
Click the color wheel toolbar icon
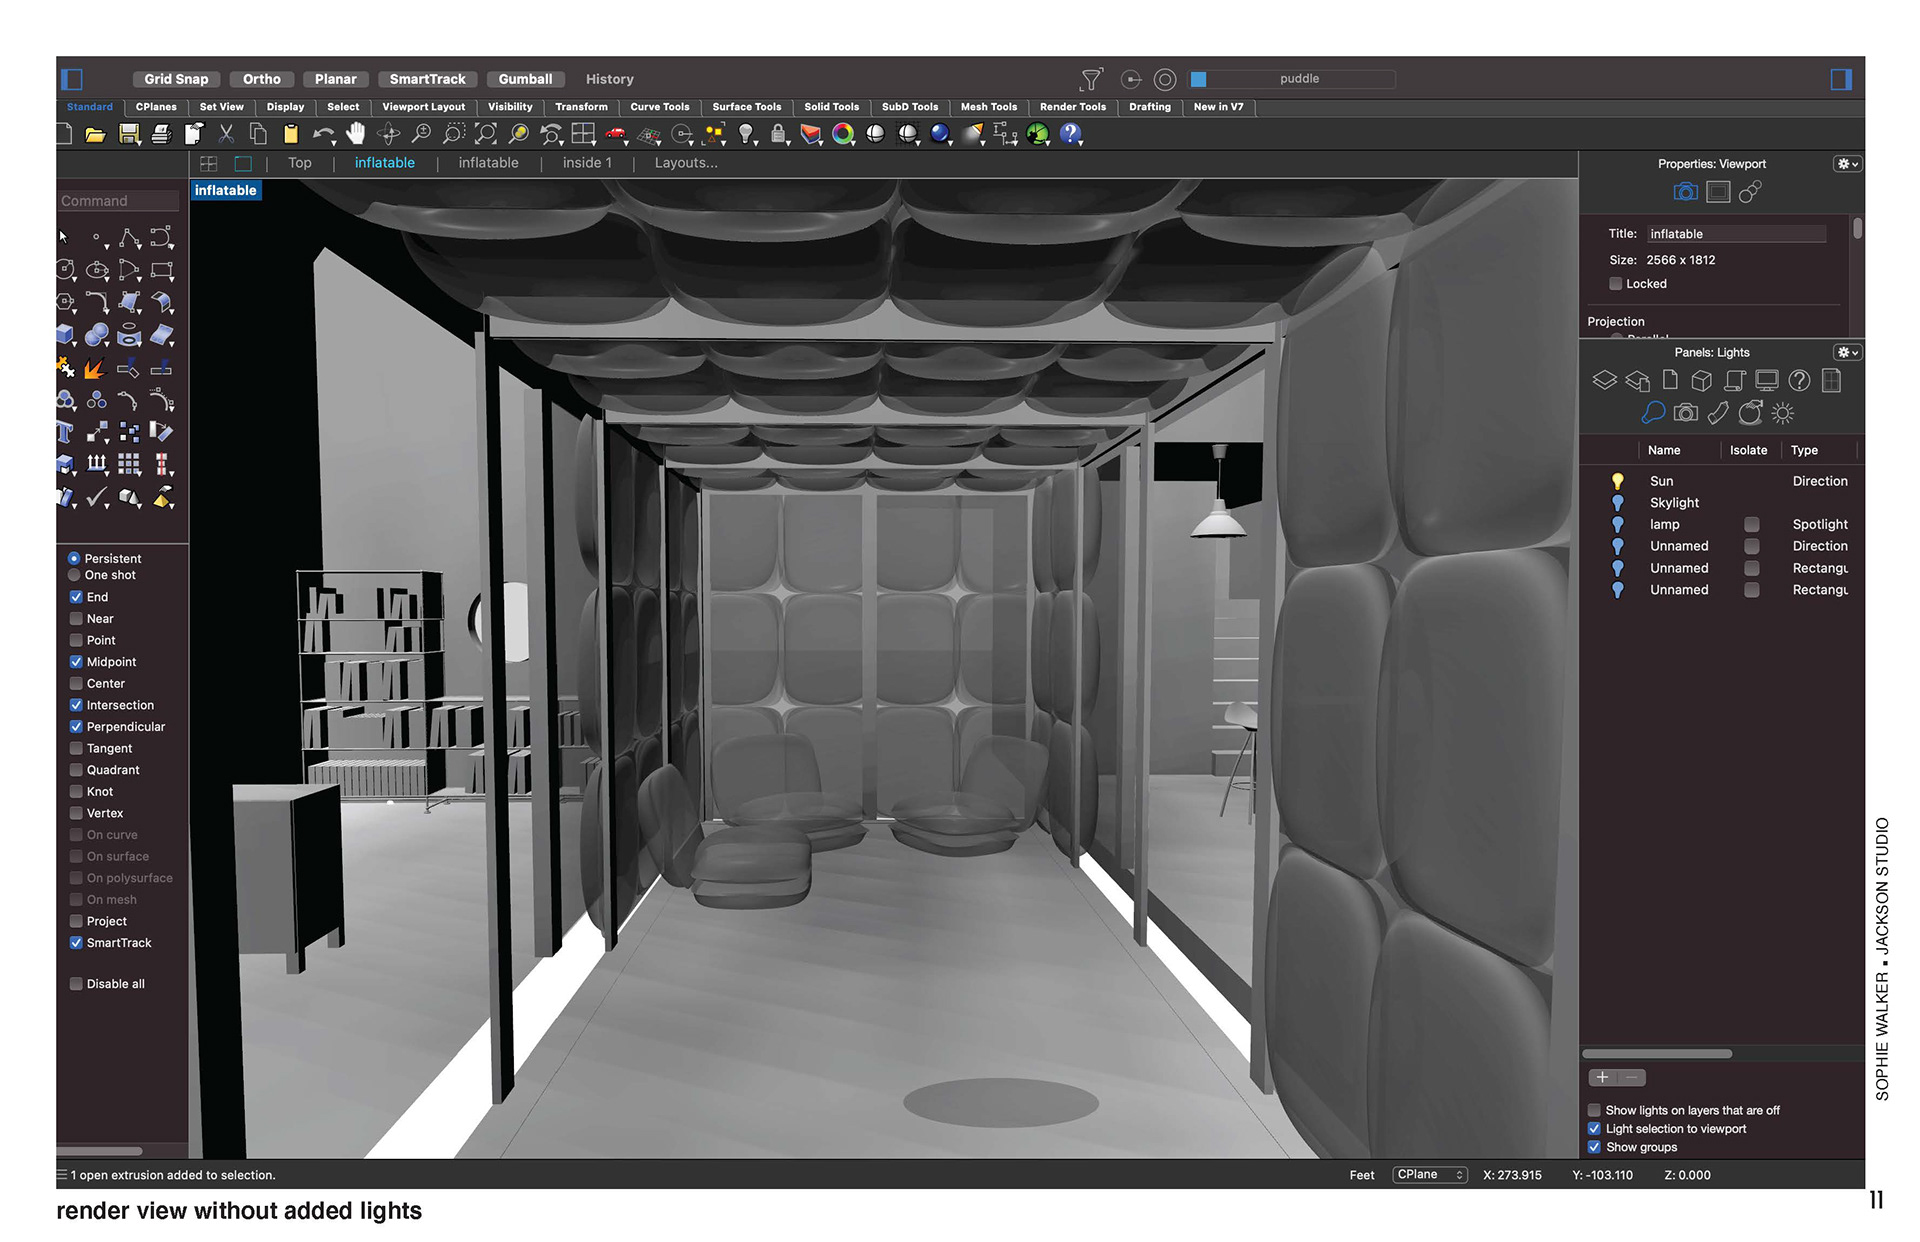tap(843, 134)
